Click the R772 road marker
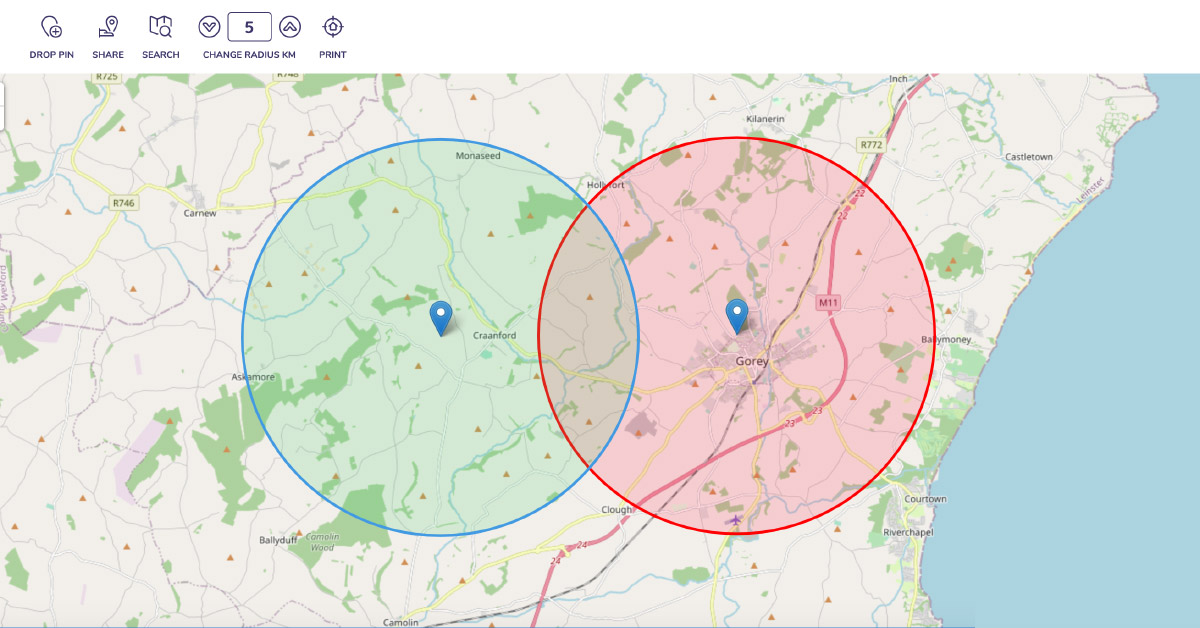 871,145
